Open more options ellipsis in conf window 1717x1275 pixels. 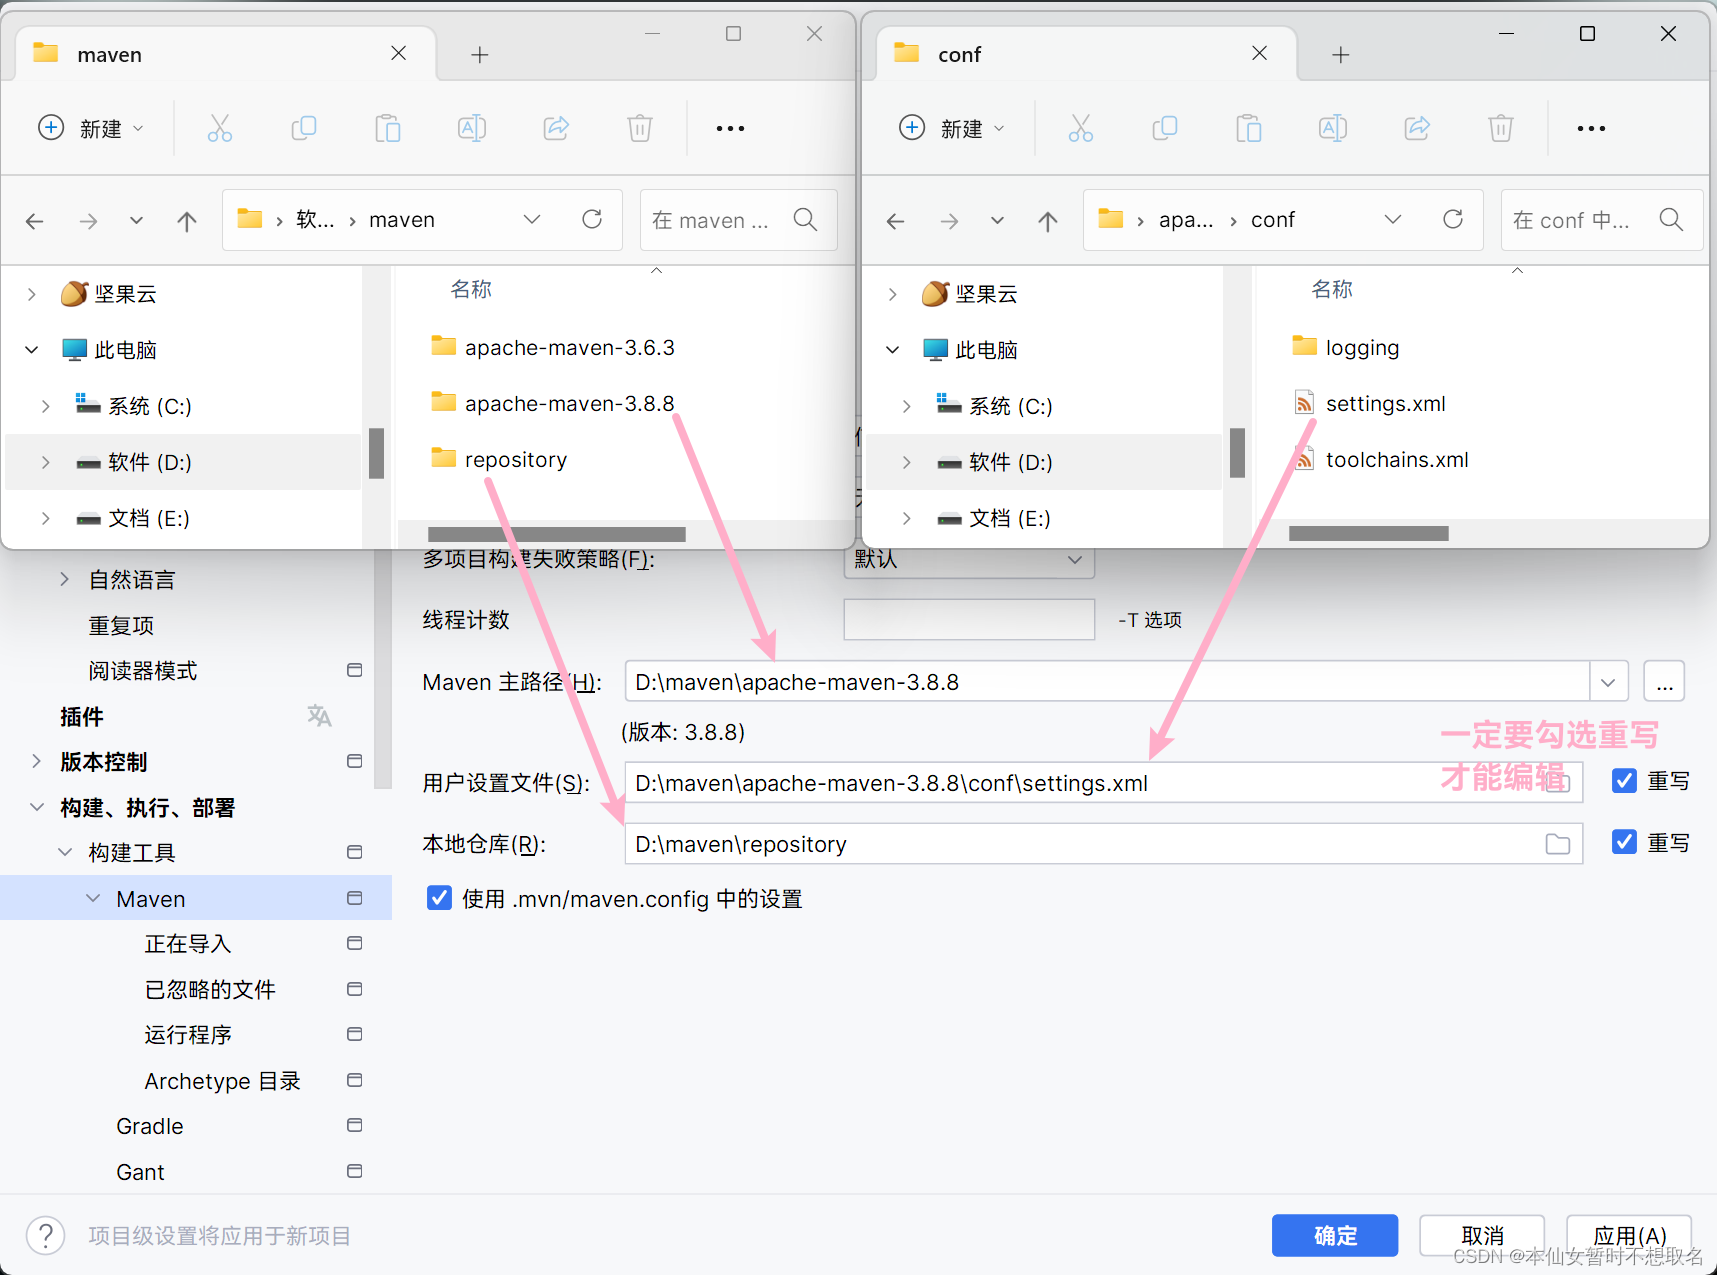point(1591,128)
